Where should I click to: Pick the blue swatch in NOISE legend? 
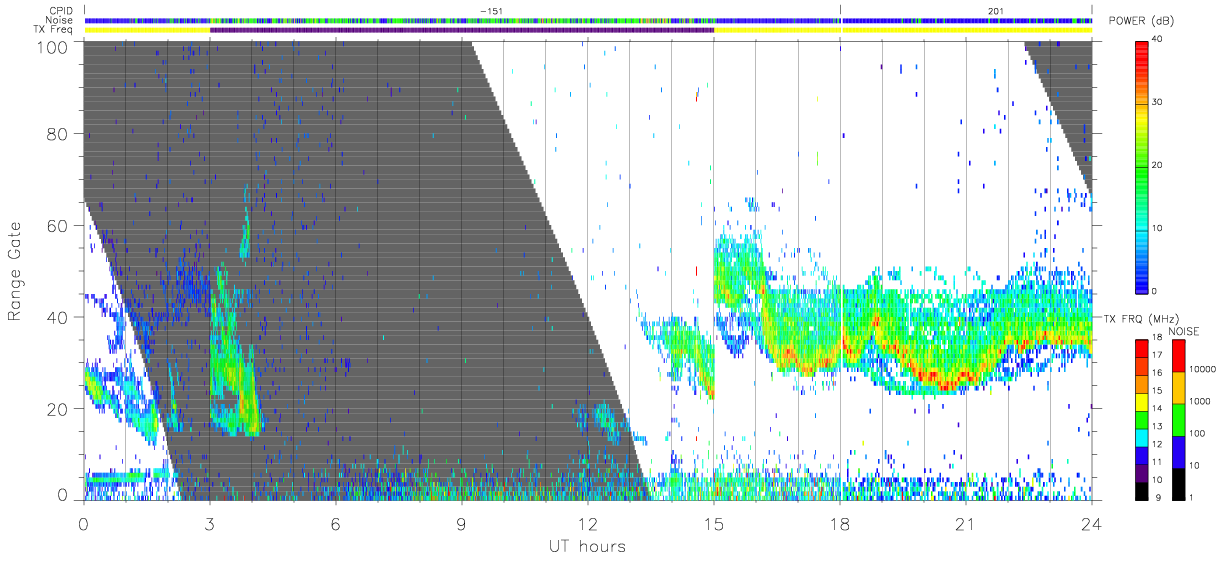(1179, 451)
